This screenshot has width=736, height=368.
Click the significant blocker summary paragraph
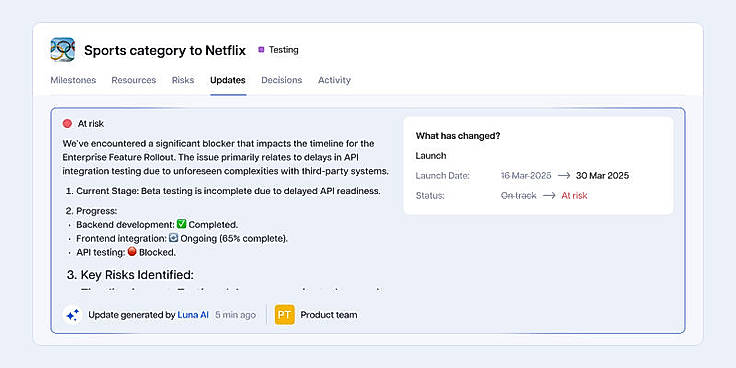[x=225, y=157]
